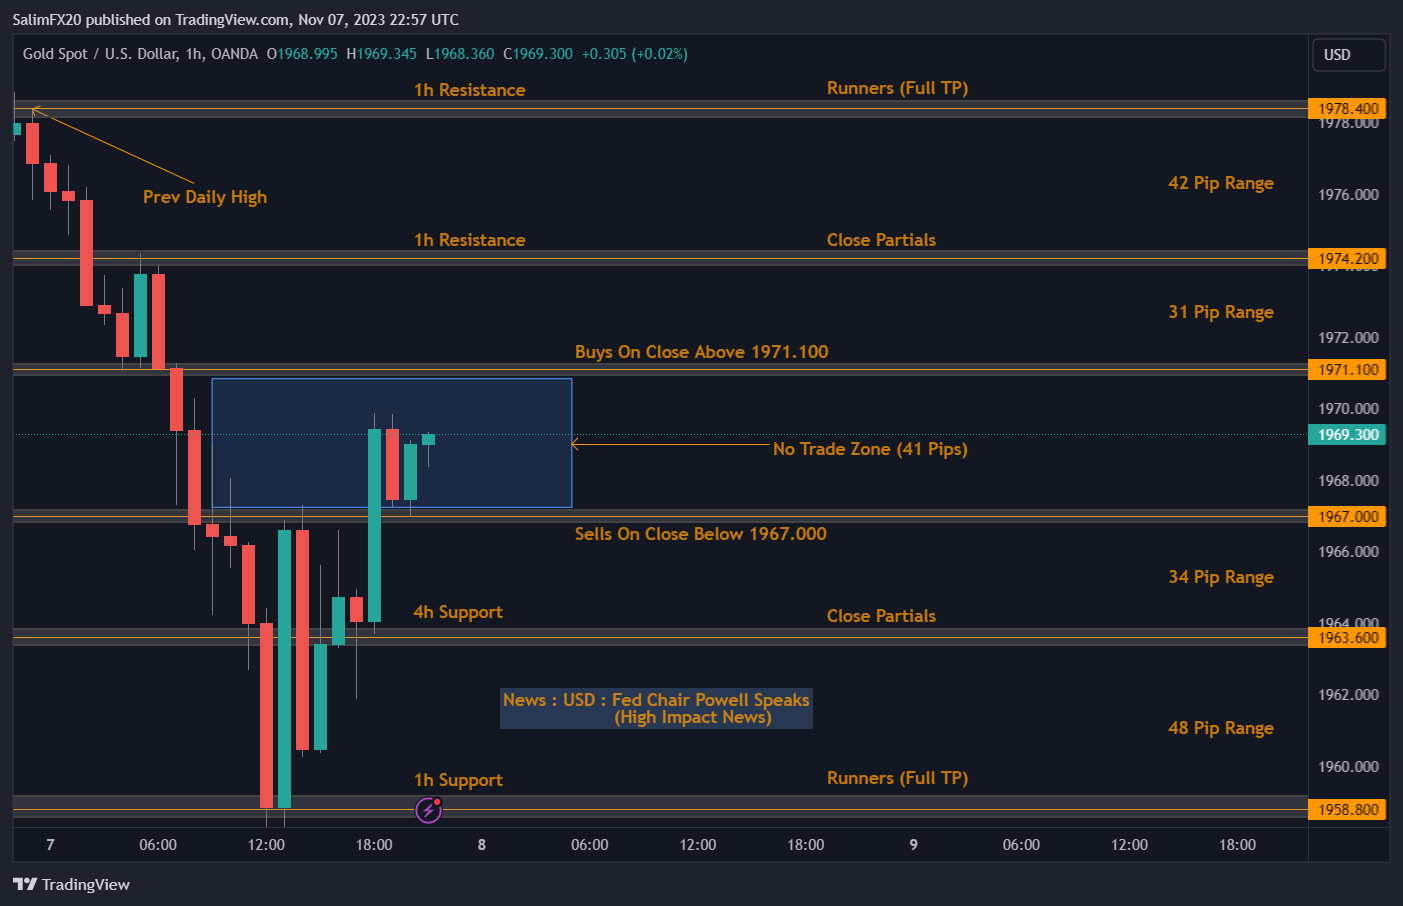Click the orange 1978.400 resistance price label
Screen dimensions: 1403x906
(x=1345, y=107)
